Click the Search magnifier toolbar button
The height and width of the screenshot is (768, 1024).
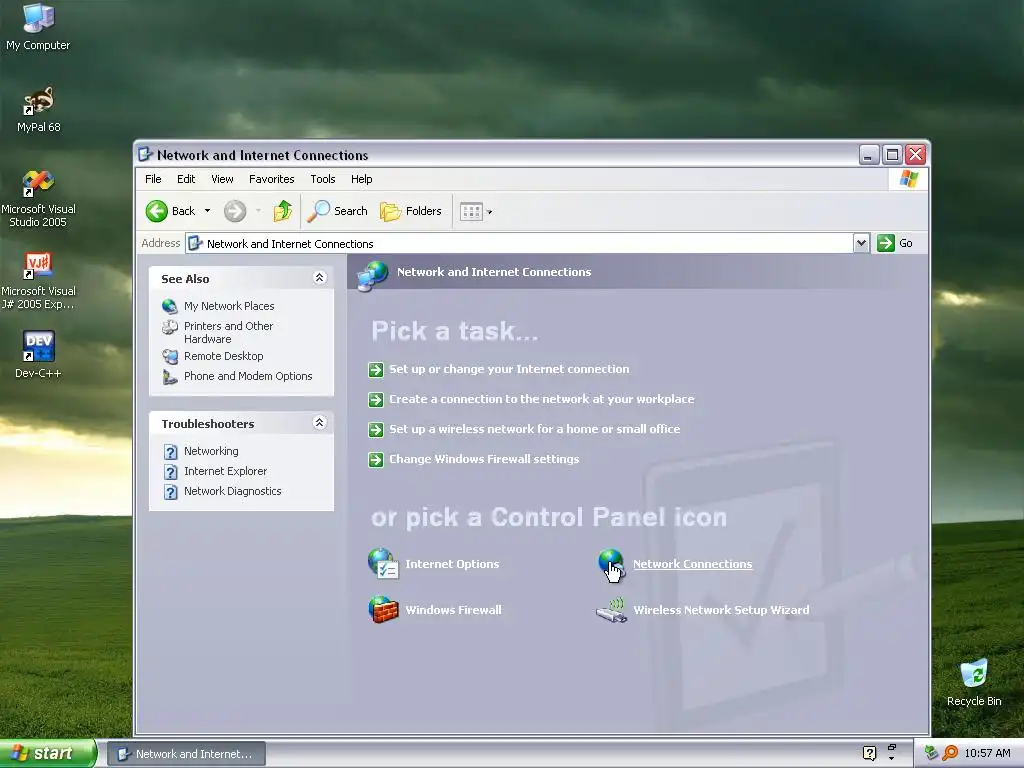[338, 211]
